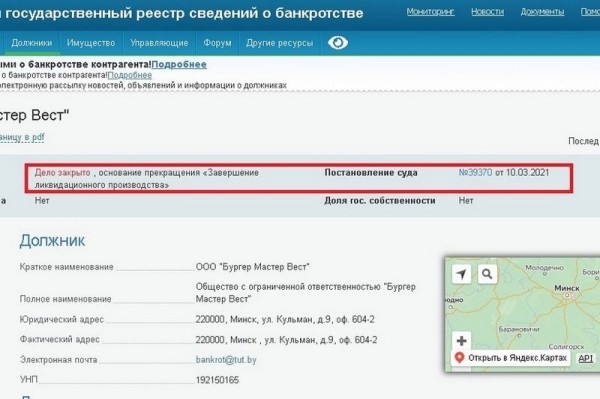The image size is (600, 399).
Task: Click the УНП value 192150165
Action: [217, 380]
